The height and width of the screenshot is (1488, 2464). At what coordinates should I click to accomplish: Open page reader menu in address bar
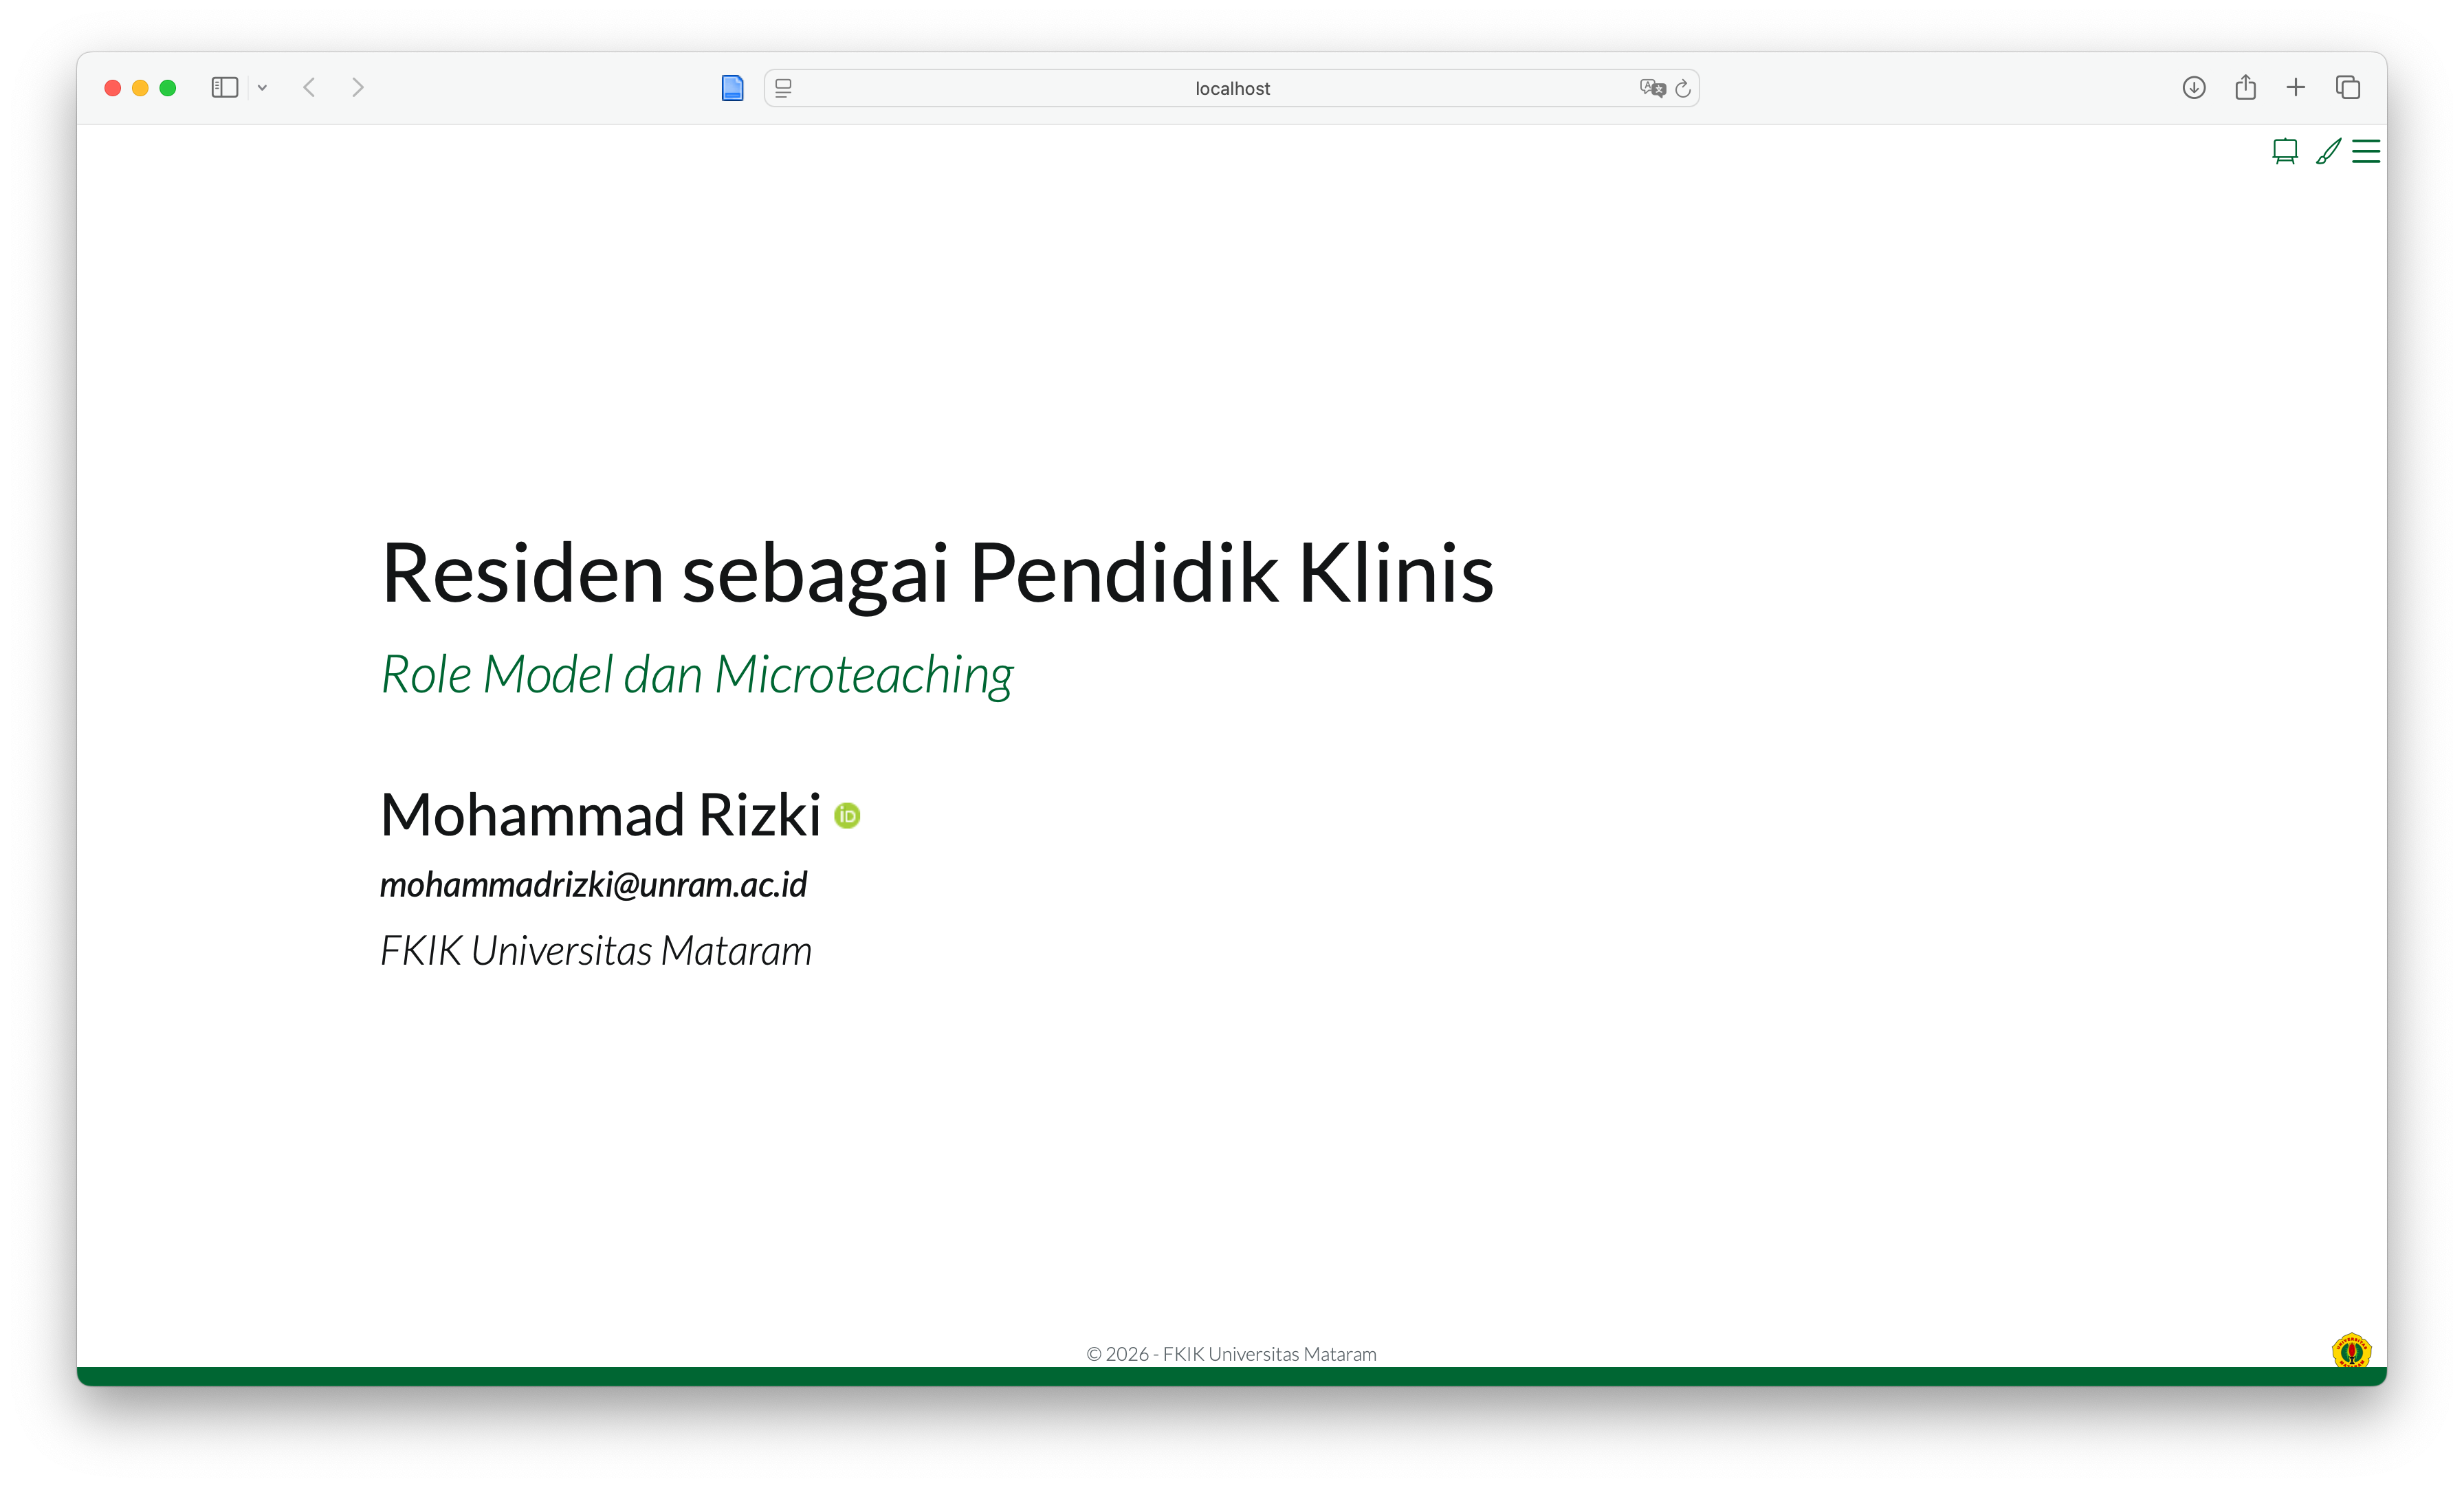tap(783, 88)
